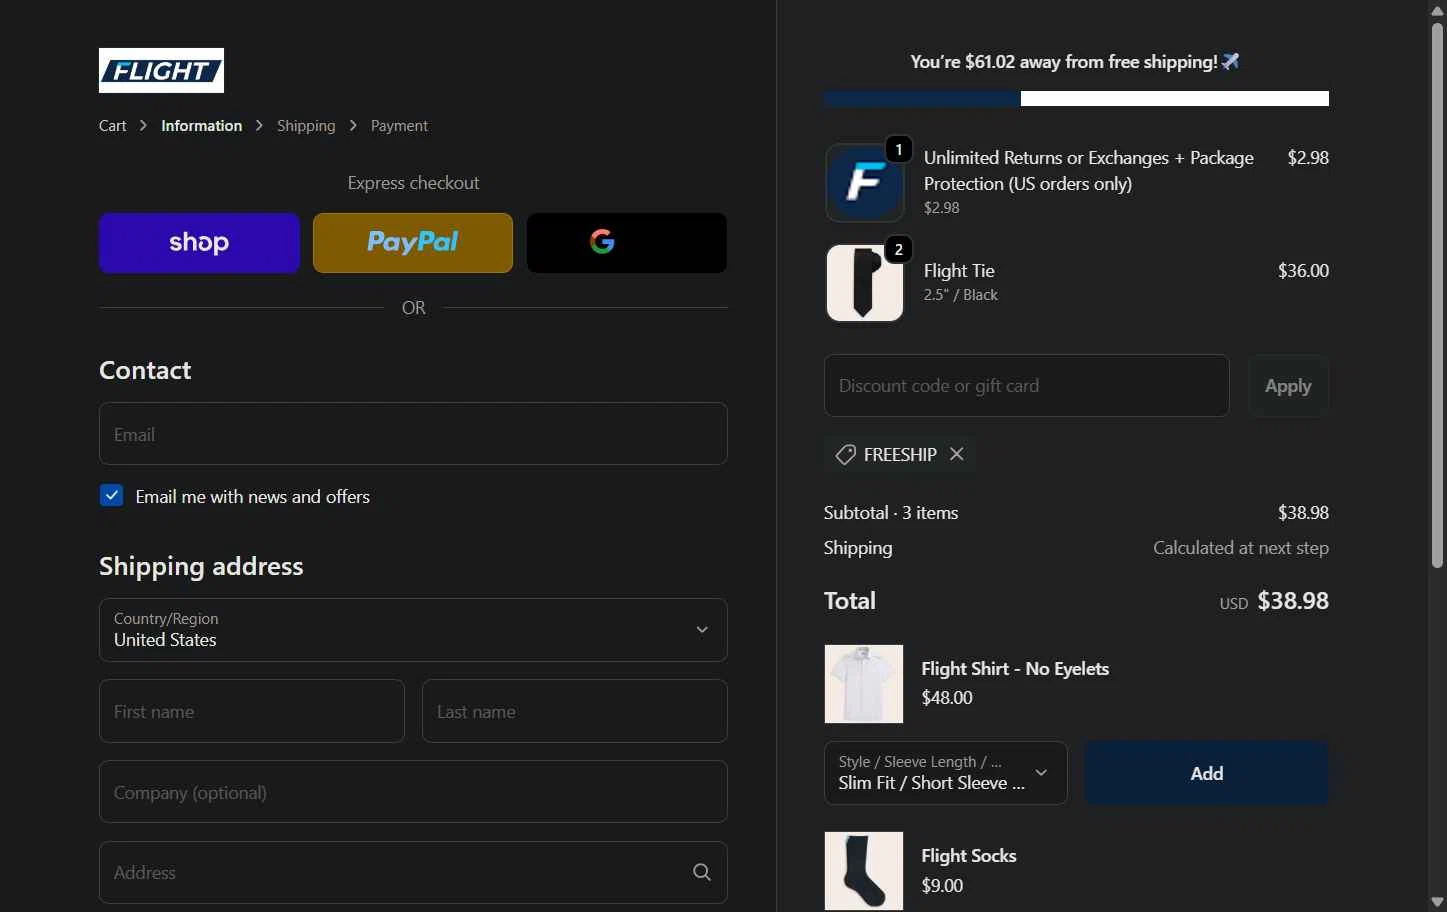Click the Address input field

click(x=413, y=872)
